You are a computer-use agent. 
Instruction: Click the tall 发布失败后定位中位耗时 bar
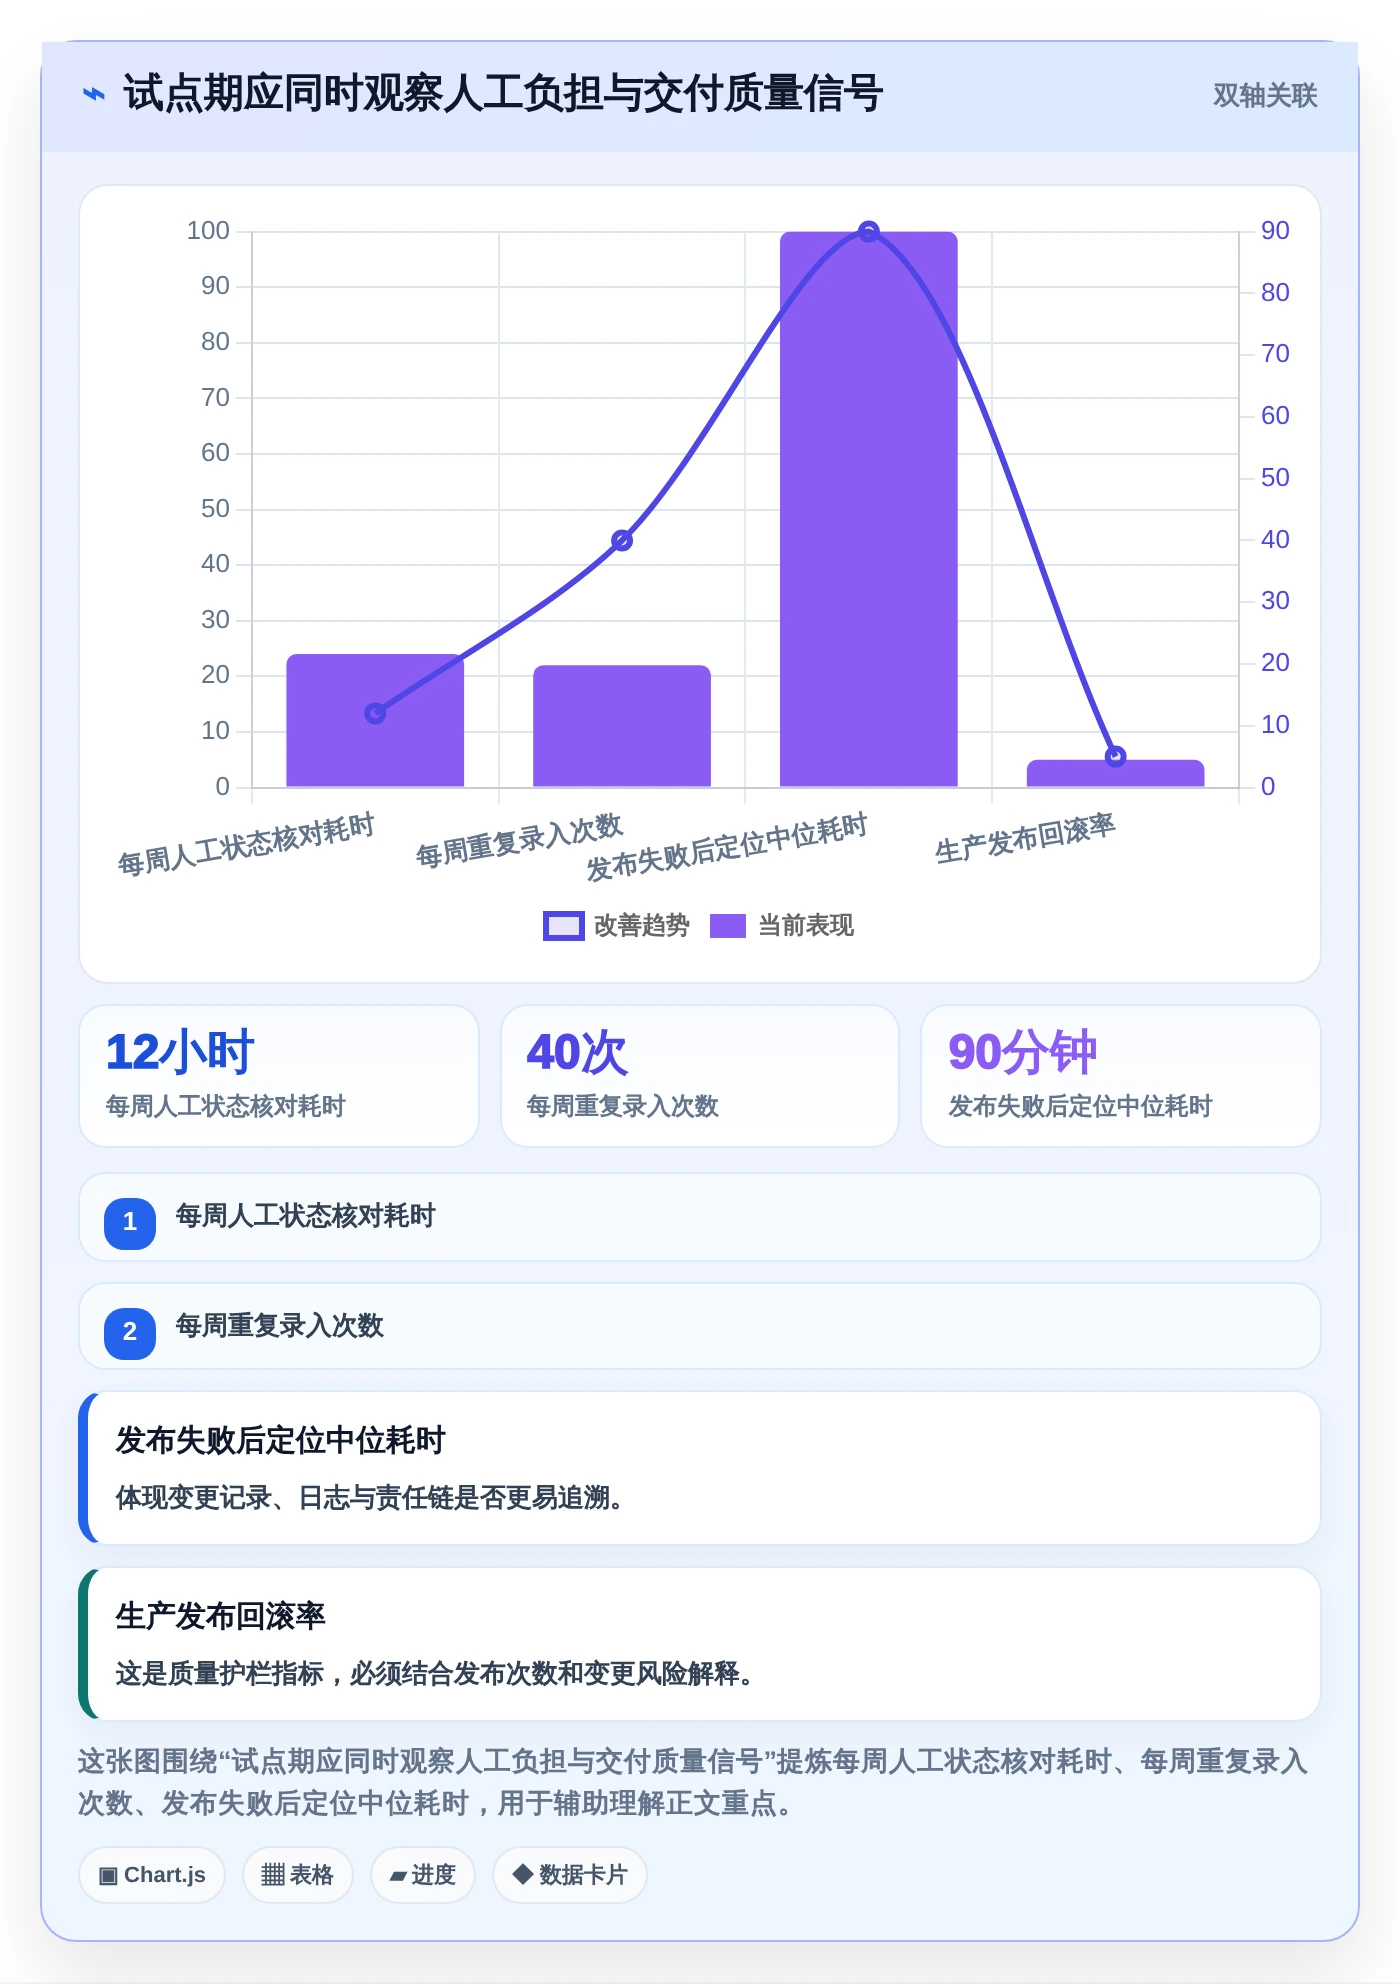[x=869, y=509]
